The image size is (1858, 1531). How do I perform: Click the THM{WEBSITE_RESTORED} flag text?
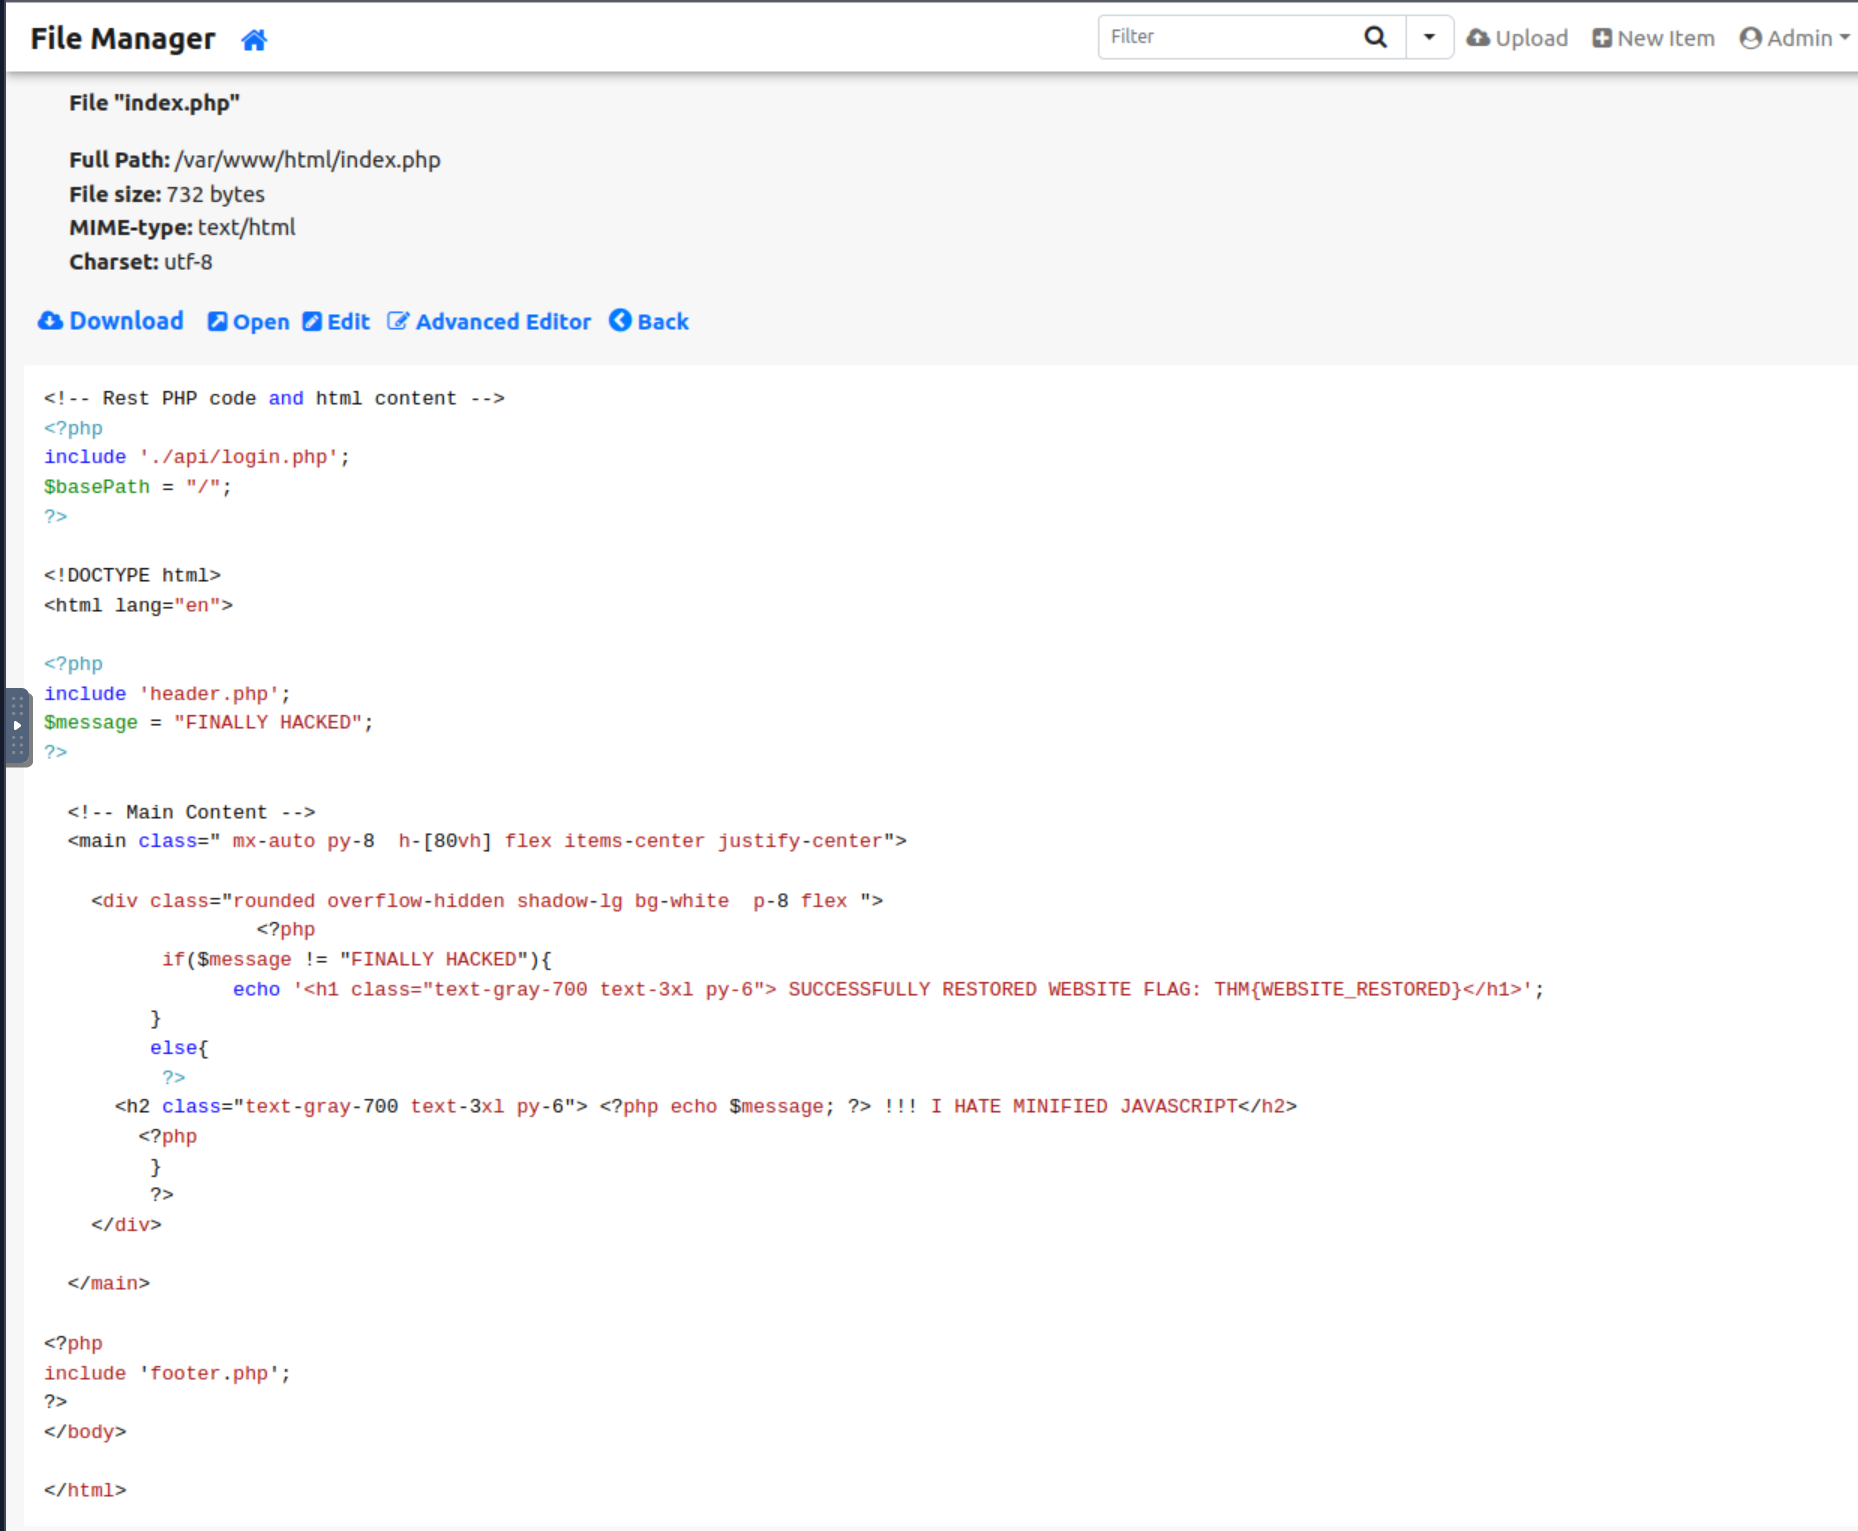click(x=1337, y=989)
